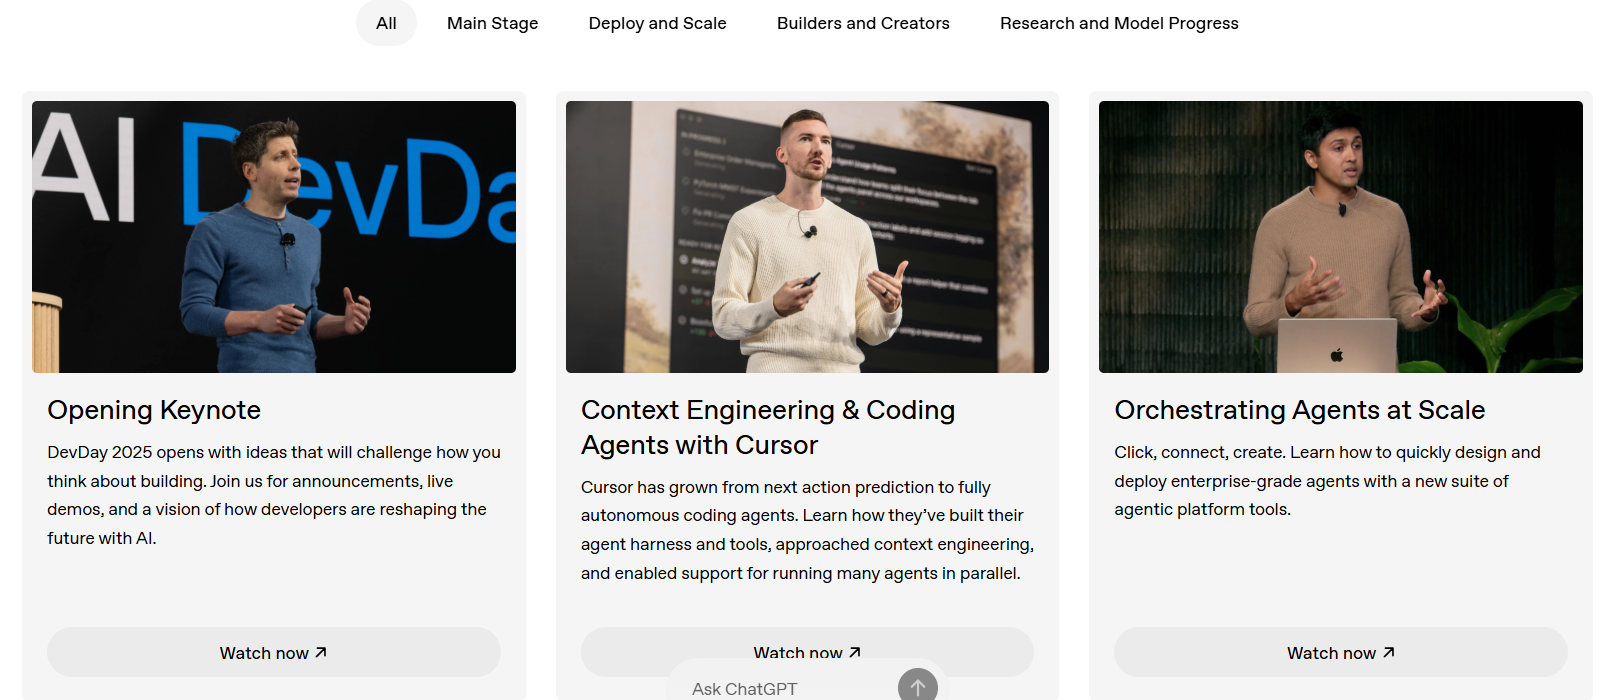Click the arrow icon in Opening Keynote's Watch now
Viewport: 1606px width, 700px height.
tap(321, 652)
